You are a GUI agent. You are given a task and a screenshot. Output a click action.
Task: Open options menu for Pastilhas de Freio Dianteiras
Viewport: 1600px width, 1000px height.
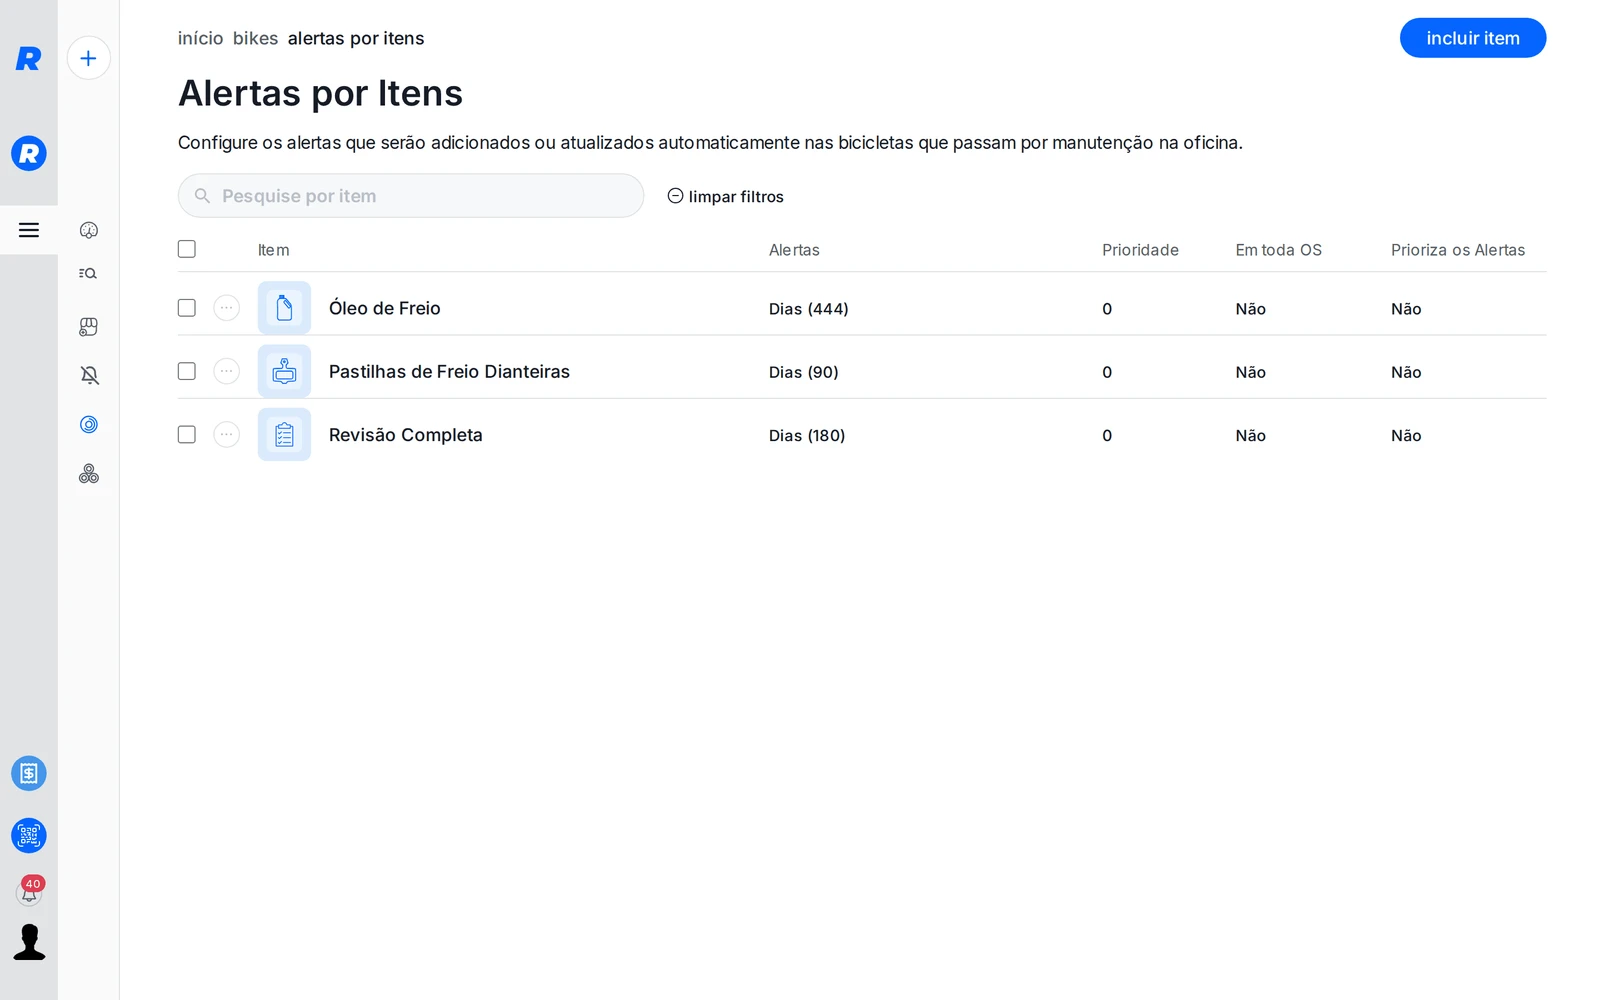coord(227,371)
